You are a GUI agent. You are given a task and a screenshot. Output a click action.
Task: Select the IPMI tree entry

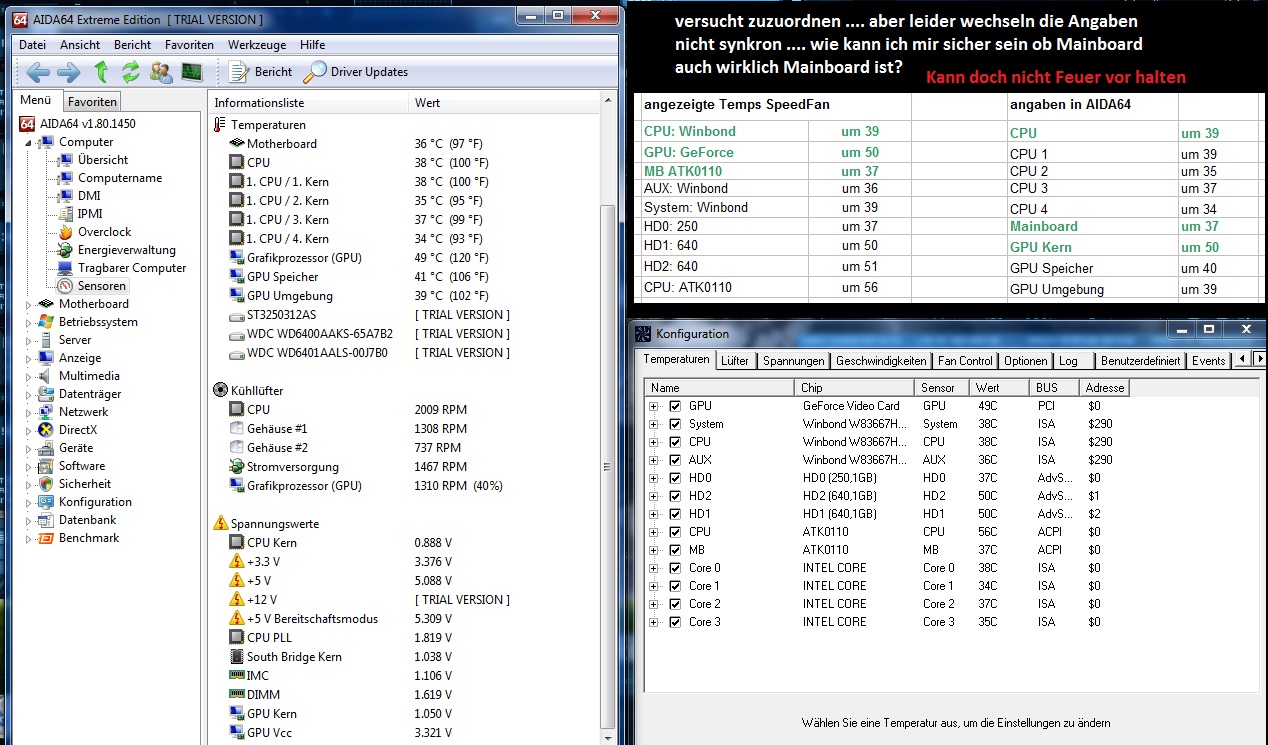pos(90,214)
